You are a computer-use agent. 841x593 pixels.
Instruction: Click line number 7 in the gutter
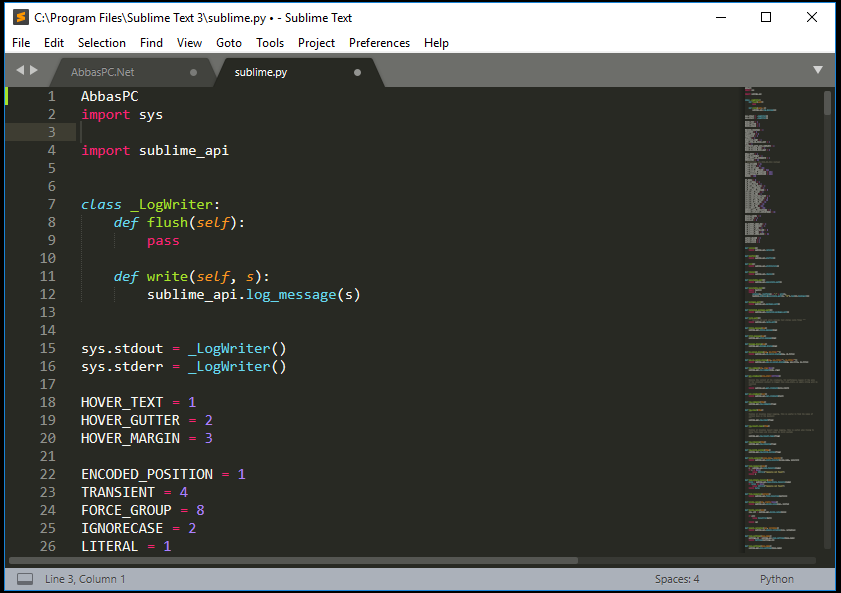[x=51, y=204]
